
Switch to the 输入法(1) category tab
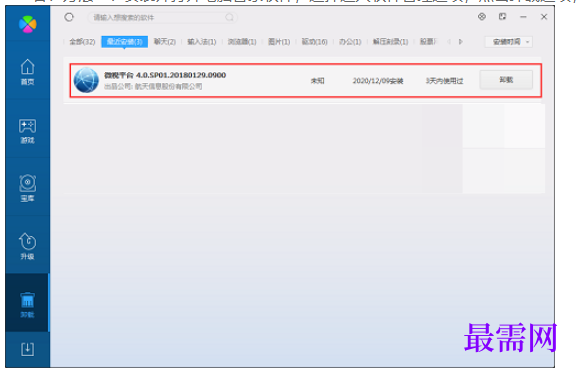(202, 42)
